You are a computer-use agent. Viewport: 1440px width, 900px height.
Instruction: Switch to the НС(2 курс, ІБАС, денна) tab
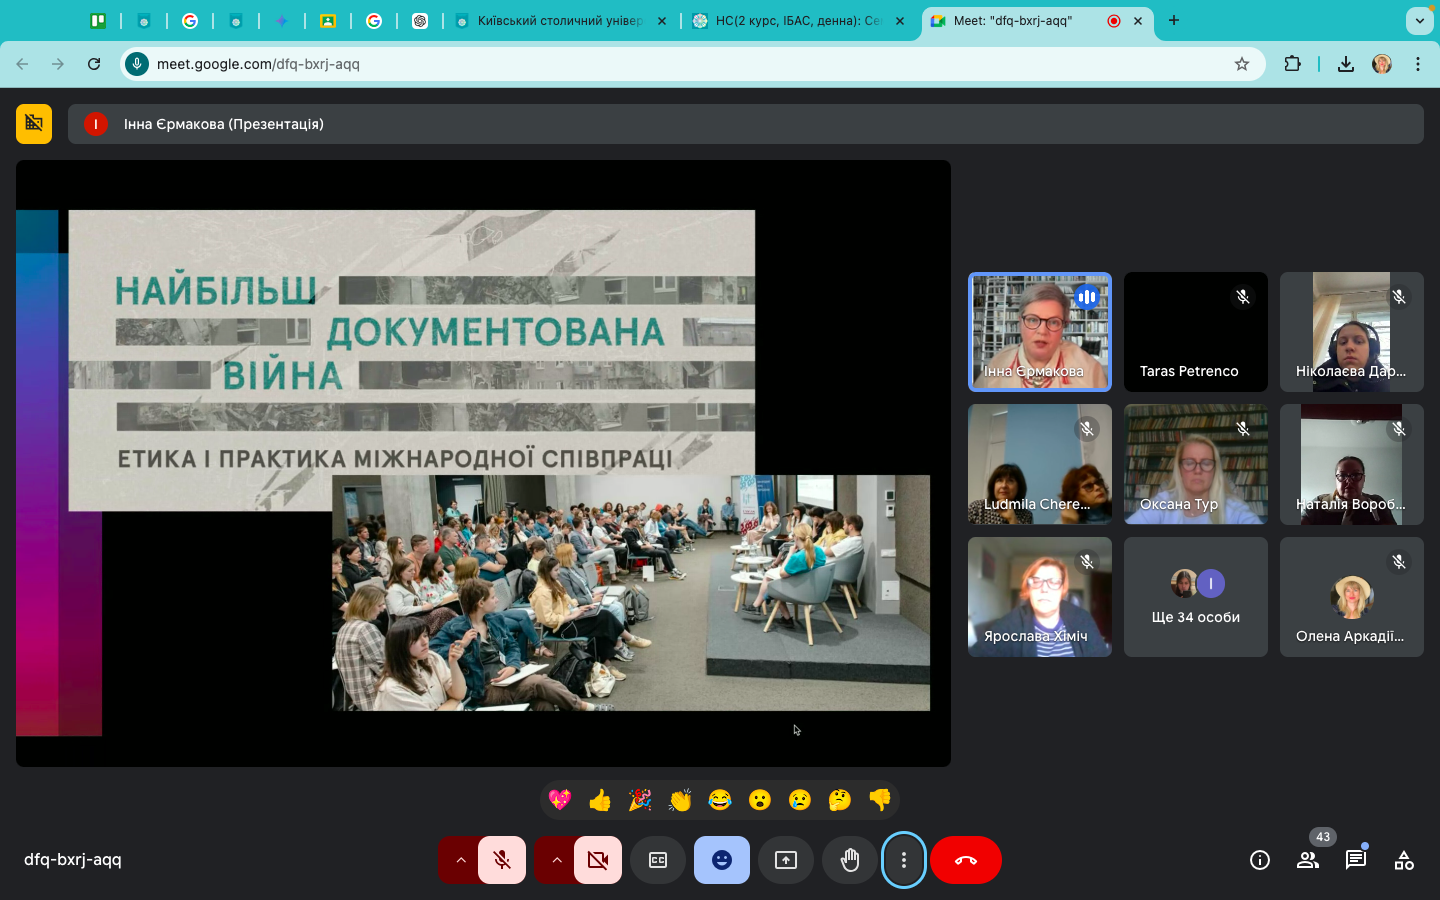pos(796,21)
